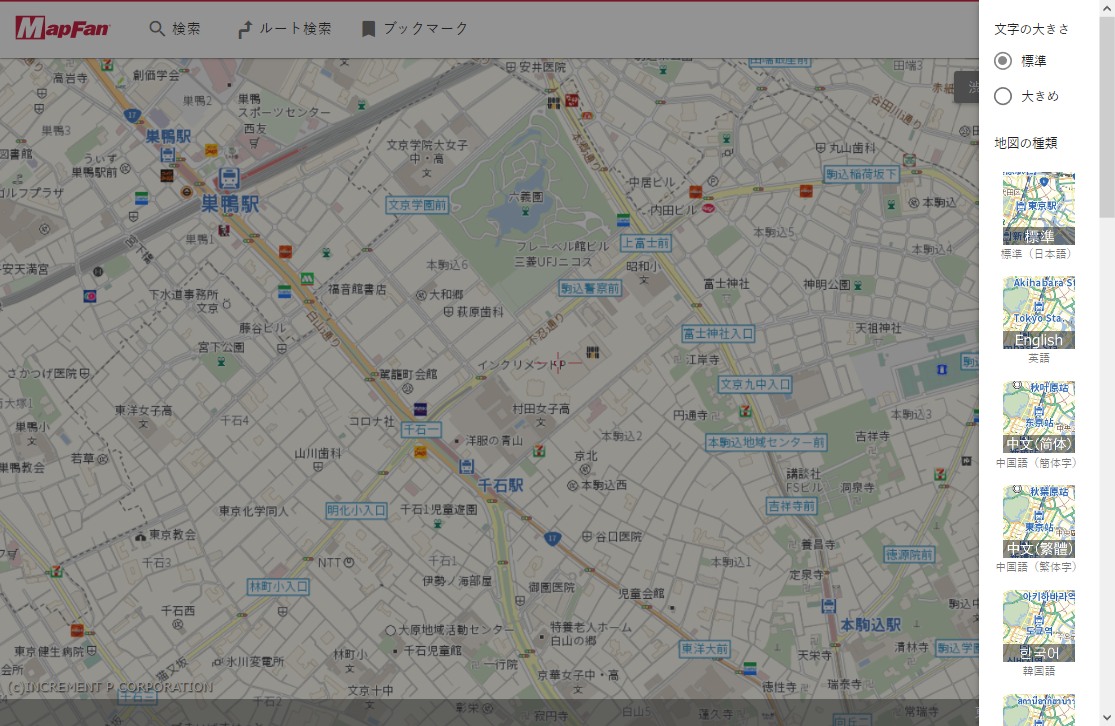Click the 六義園 park label
Viewport: 1115px width, 726px height.
(x=526, y=196)
